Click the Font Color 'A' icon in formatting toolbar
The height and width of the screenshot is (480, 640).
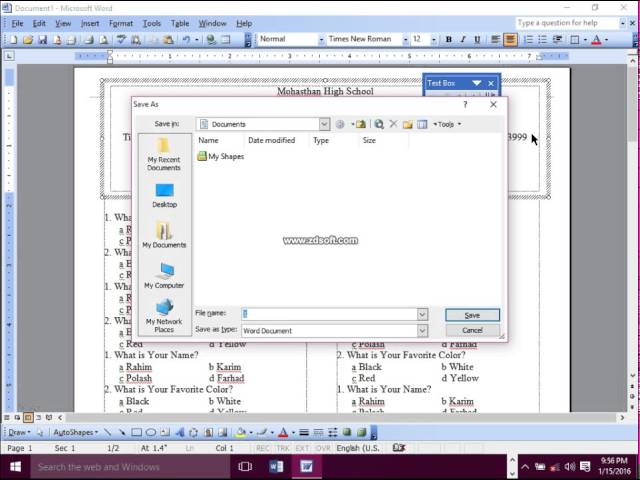(x=596, y=40)
